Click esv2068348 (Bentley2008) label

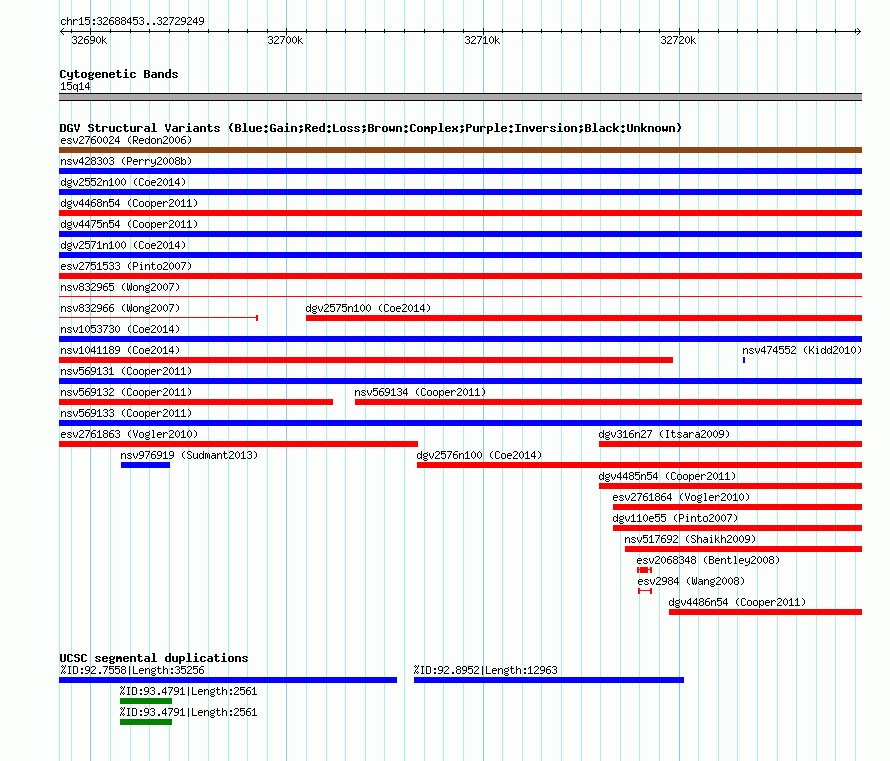coord(708,560)
